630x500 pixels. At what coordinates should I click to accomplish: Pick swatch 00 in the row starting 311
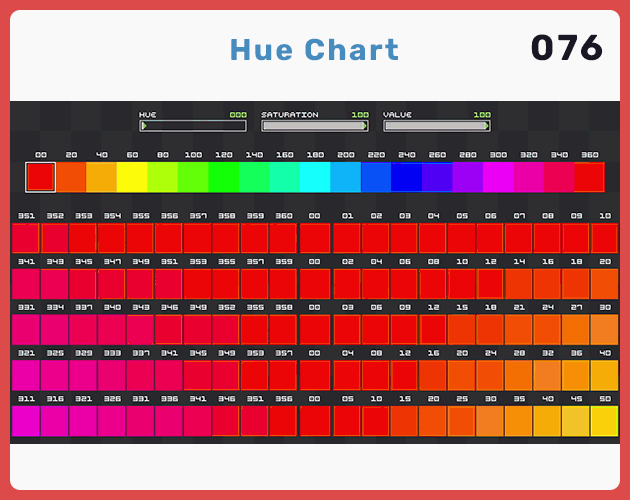tap(315, 421)
